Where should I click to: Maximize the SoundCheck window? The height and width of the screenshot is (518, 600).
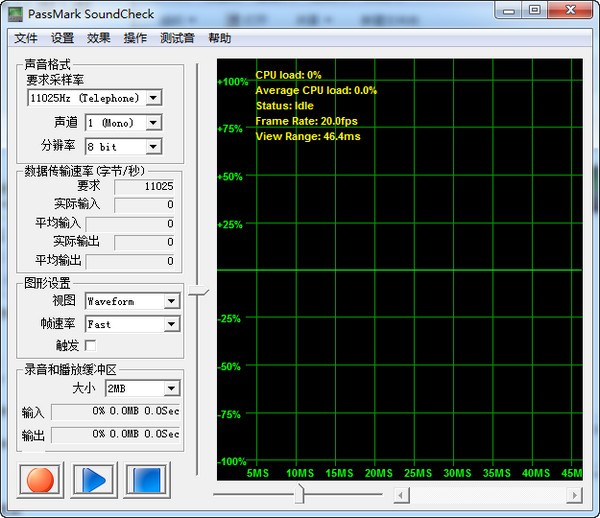tap(535, 10)
